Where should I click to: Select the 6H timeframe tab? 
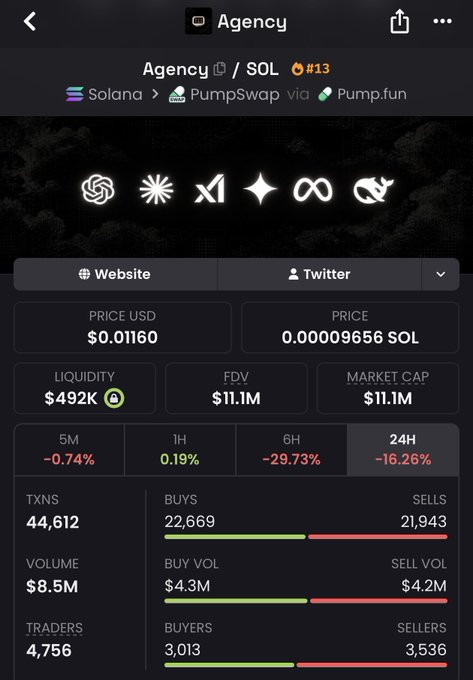click(291, 449)
